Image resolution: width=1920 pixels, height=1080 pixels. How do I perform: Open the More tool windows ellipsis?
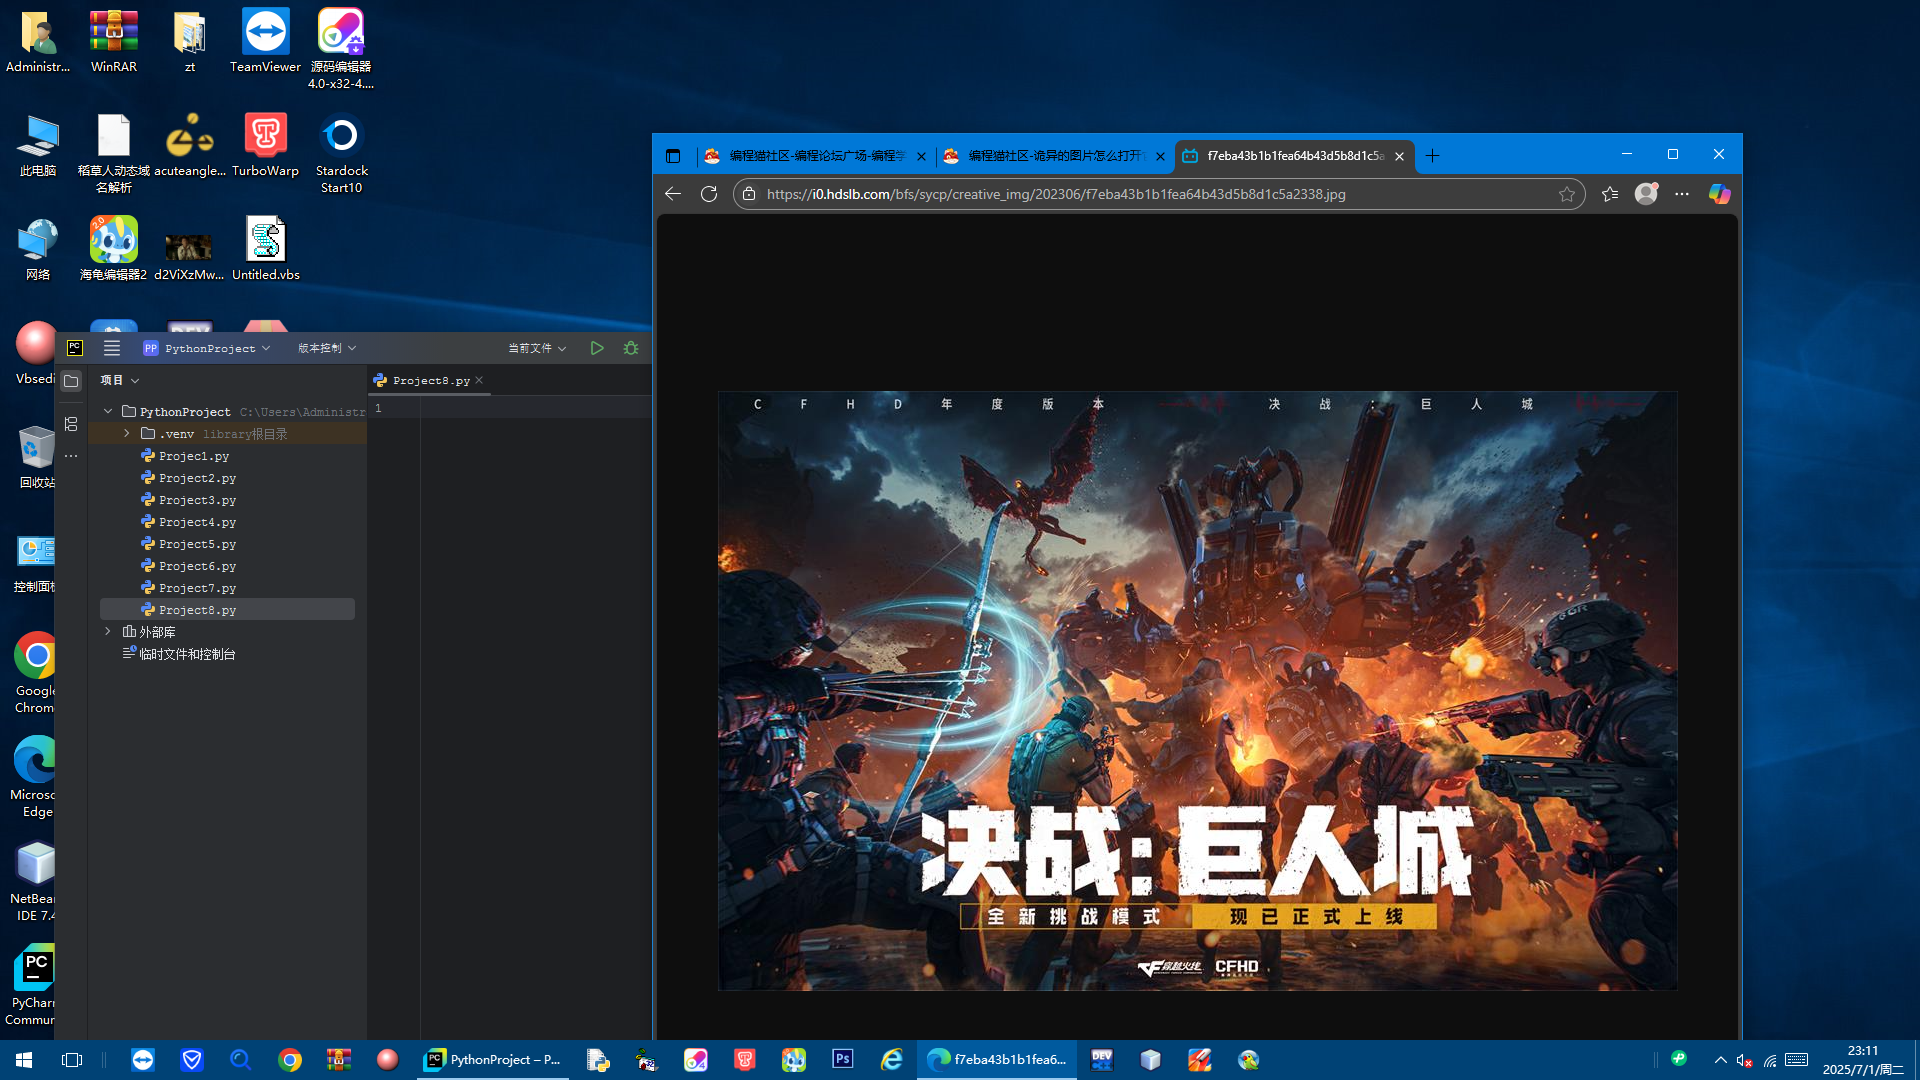71,456
